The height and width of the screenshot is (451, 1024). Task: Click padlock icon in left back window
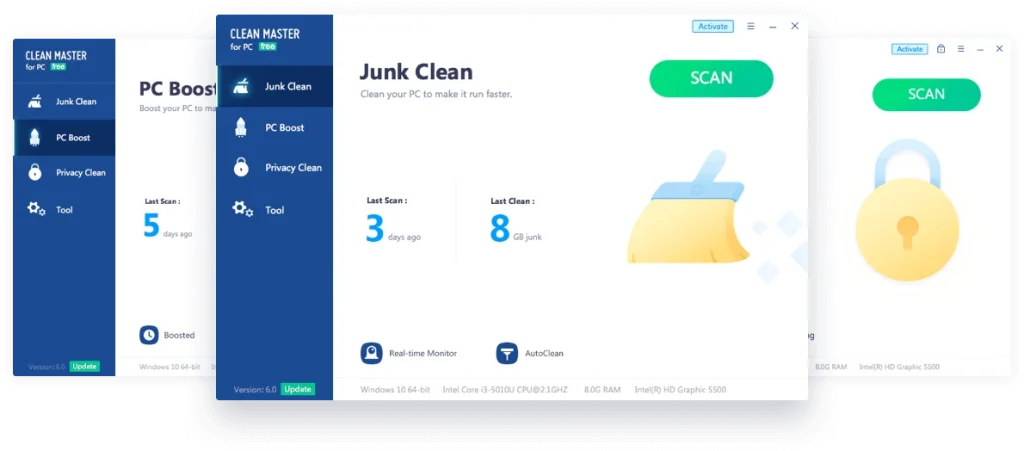tap(35, 172)
